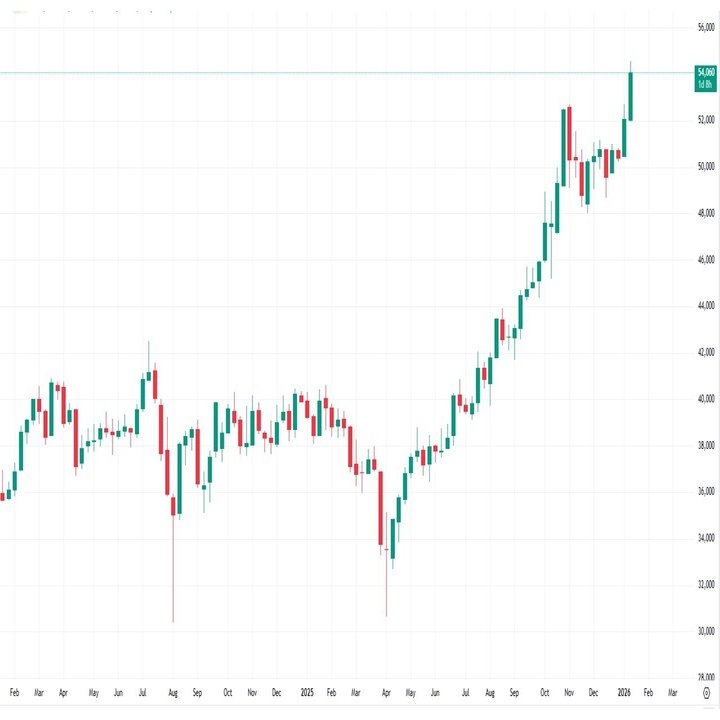Select the red candle at the November 2025 peak

569,133
